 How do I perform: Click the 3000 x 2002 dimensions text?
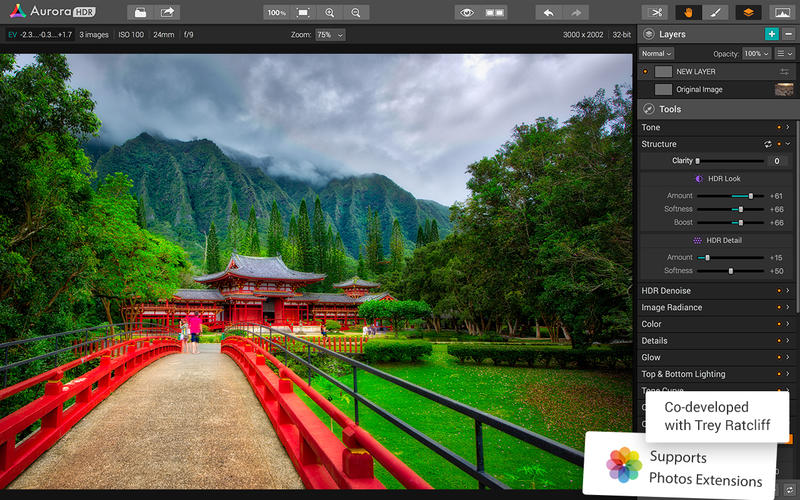coord(583,35)
